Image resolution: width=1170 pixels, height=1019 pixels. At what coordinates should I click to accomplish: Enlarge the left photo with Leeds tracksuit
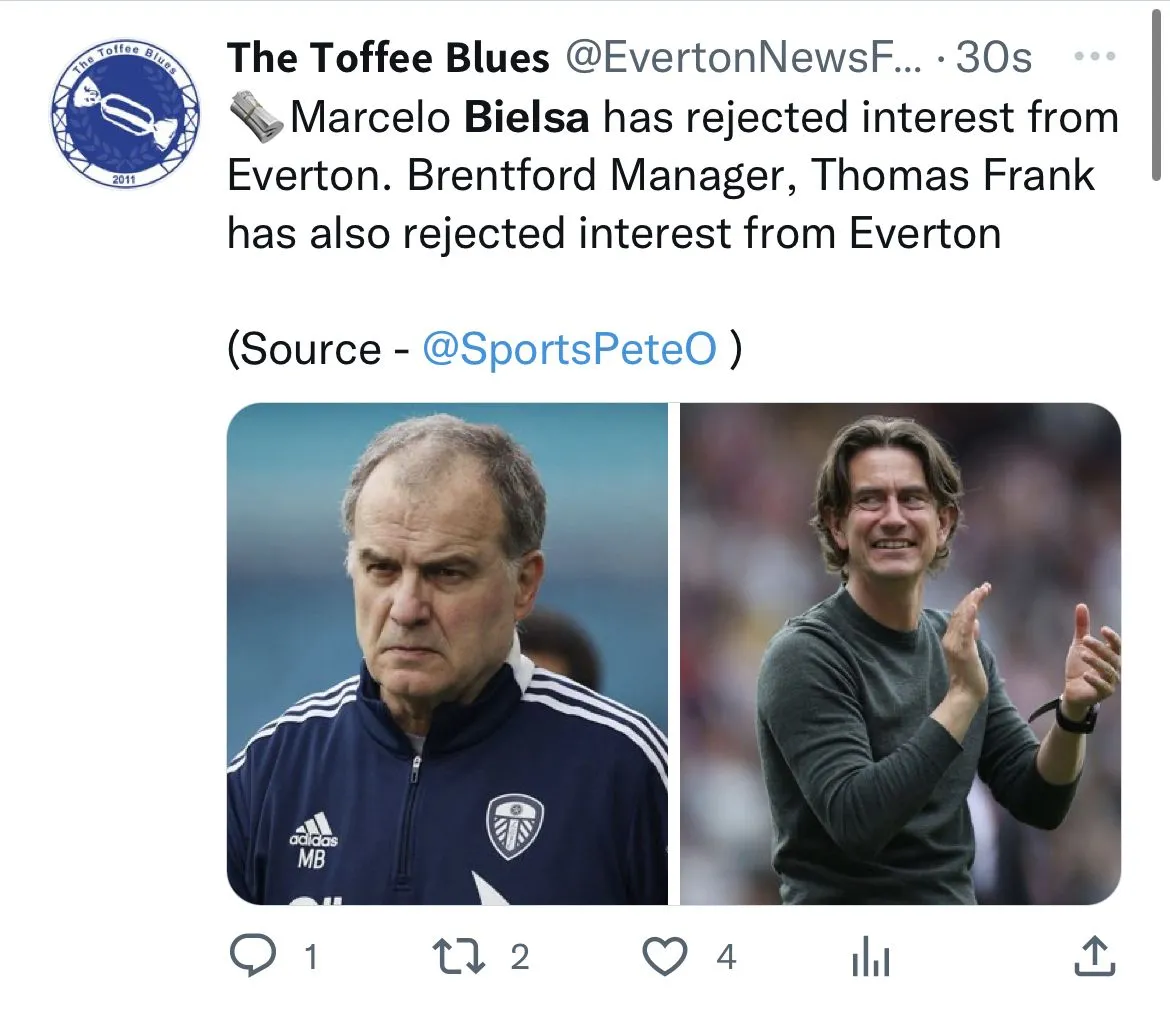[x=447, y=654]
